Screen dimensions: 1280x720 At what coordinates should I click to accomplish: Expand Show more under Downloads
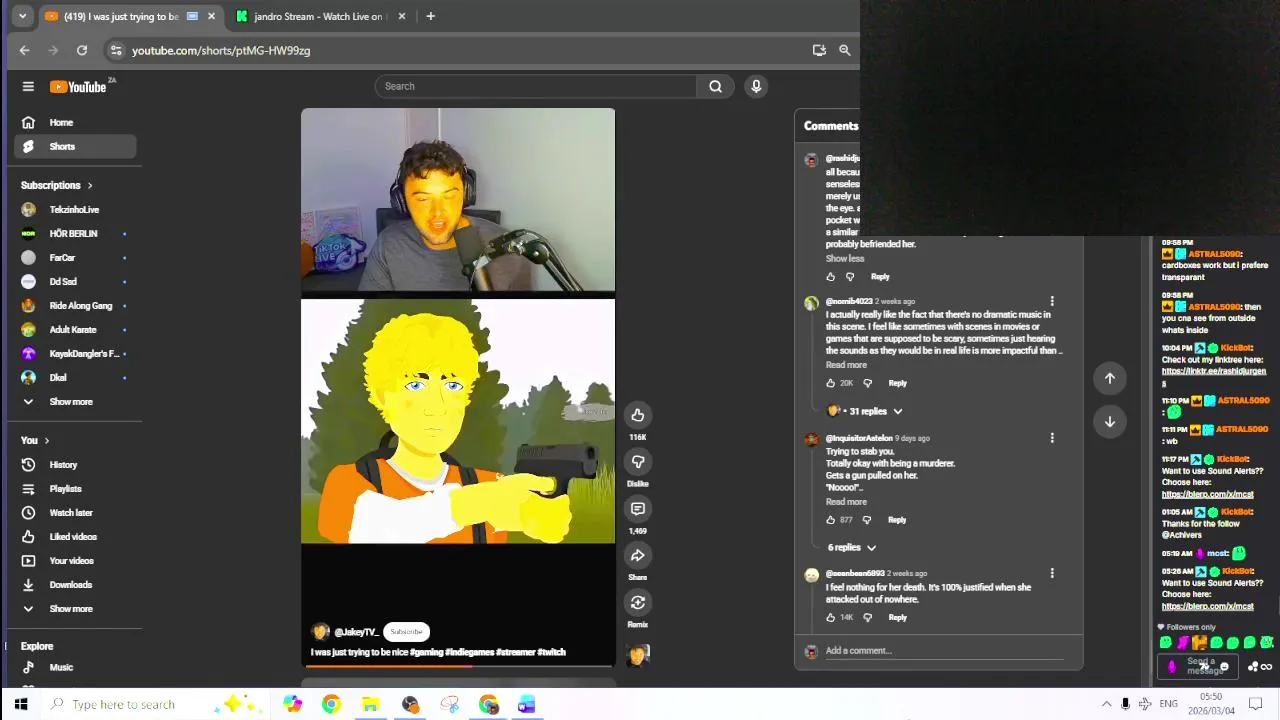pyautogui.click(x=71, y=609)
